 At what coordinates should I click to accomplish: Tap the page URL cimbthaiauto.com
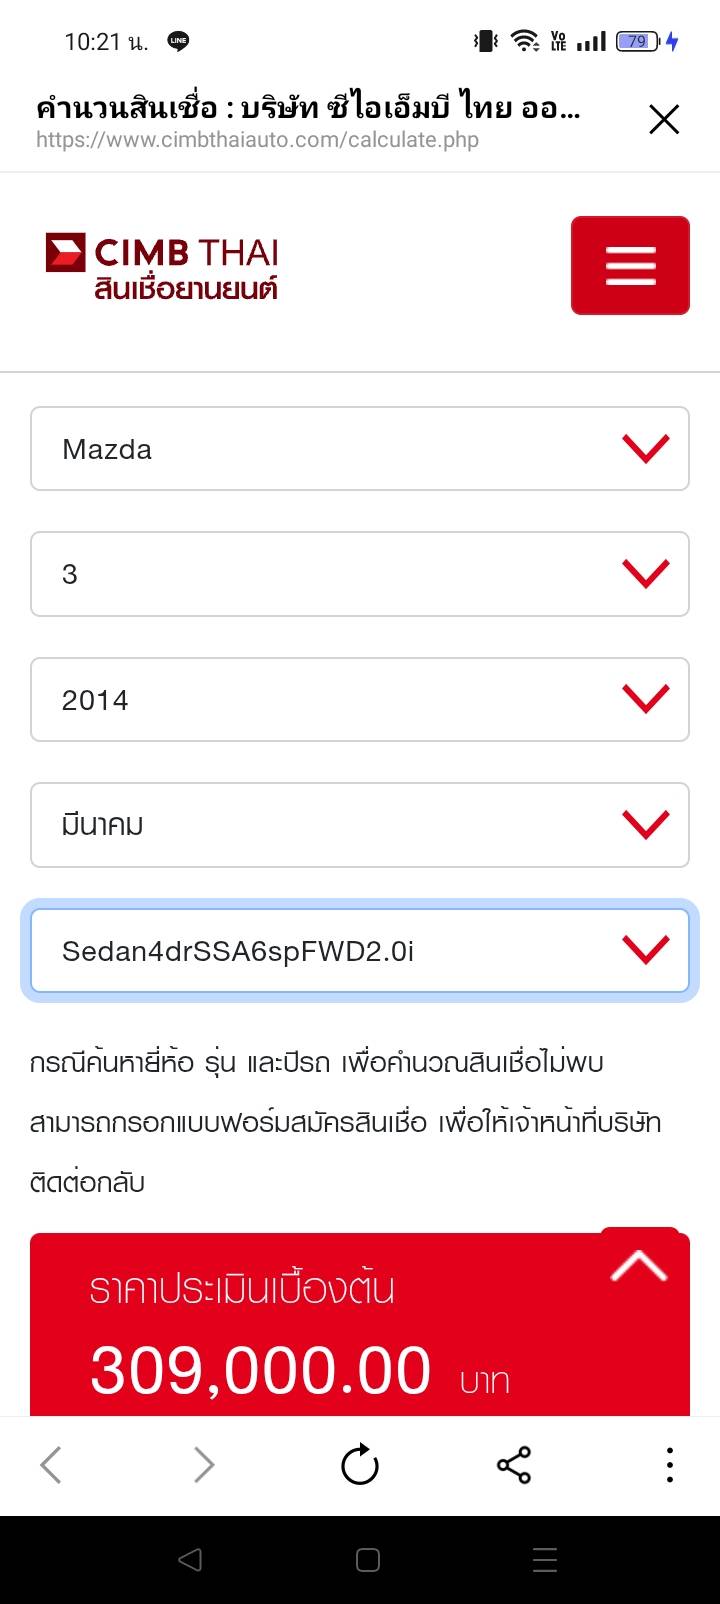point(257,140)
